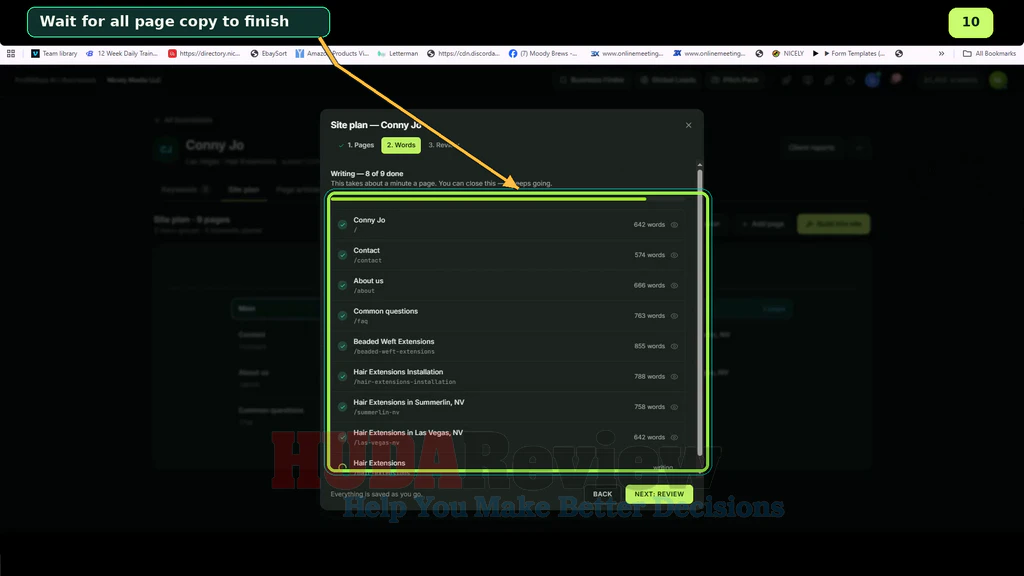Open the NICELY bookmark
This screenshot has width=1024, height=576.
point(788,54)
